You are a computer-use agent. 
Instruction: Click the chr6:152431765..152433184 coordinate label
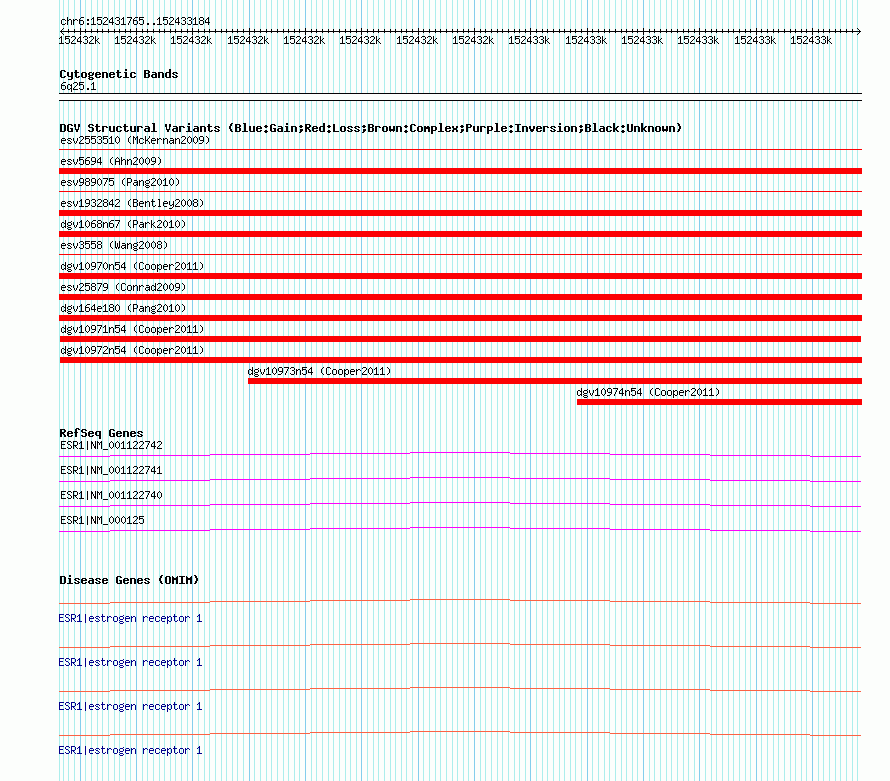tap(135, 21)
